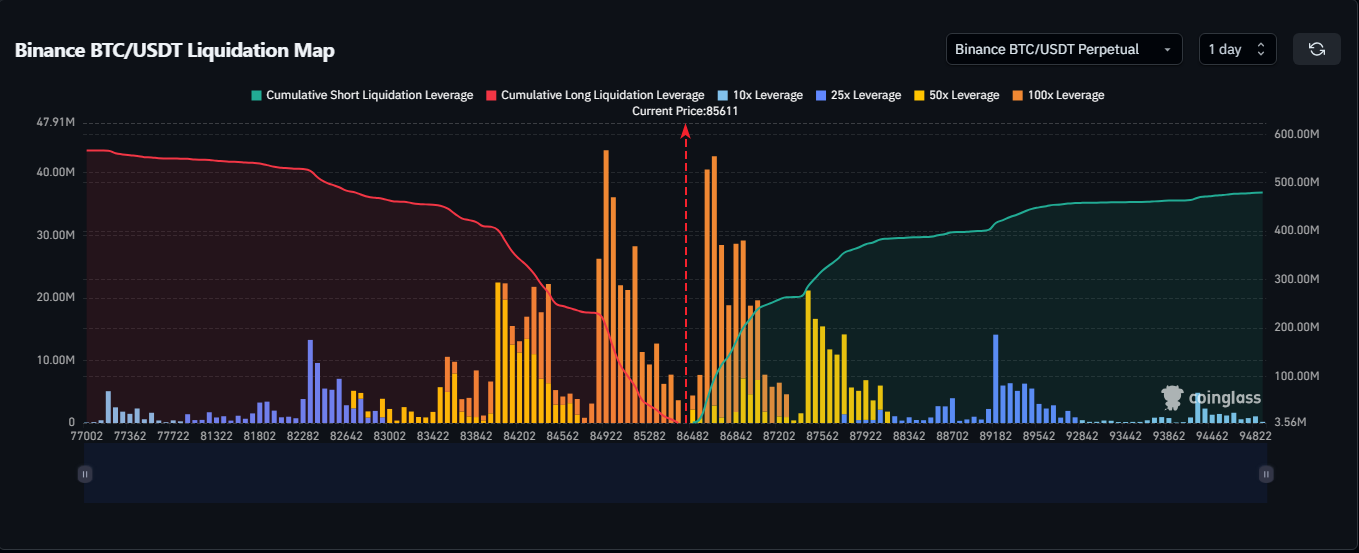Click the refresh icon button
This screenshot has height=553, width=1359.
[x=1317, y=49]
